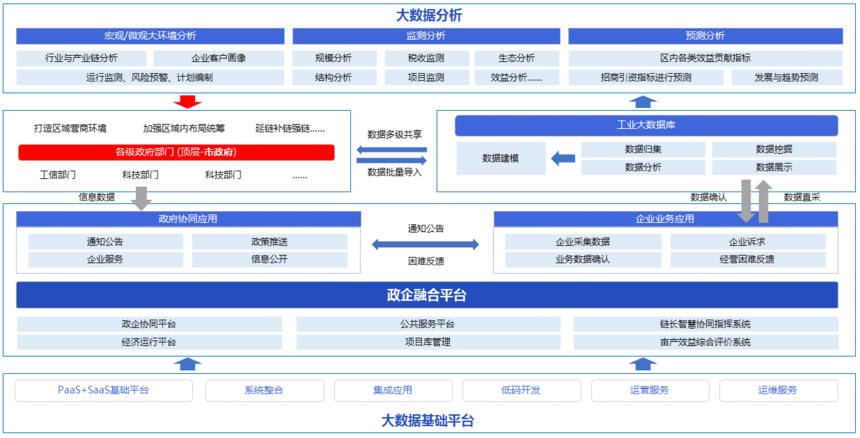Click the 大数据基础平台 title
Image resolution: width=860 pixels, height=438 pixels.
coord(428,421)
